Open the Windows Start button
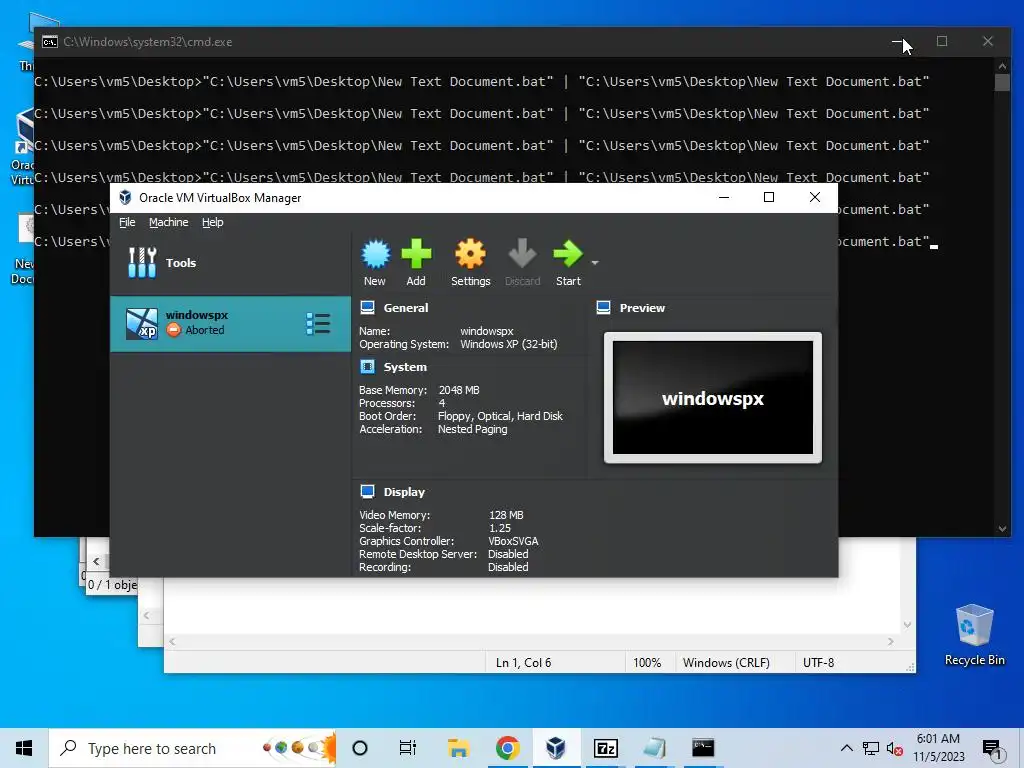 tap(24, 748)
